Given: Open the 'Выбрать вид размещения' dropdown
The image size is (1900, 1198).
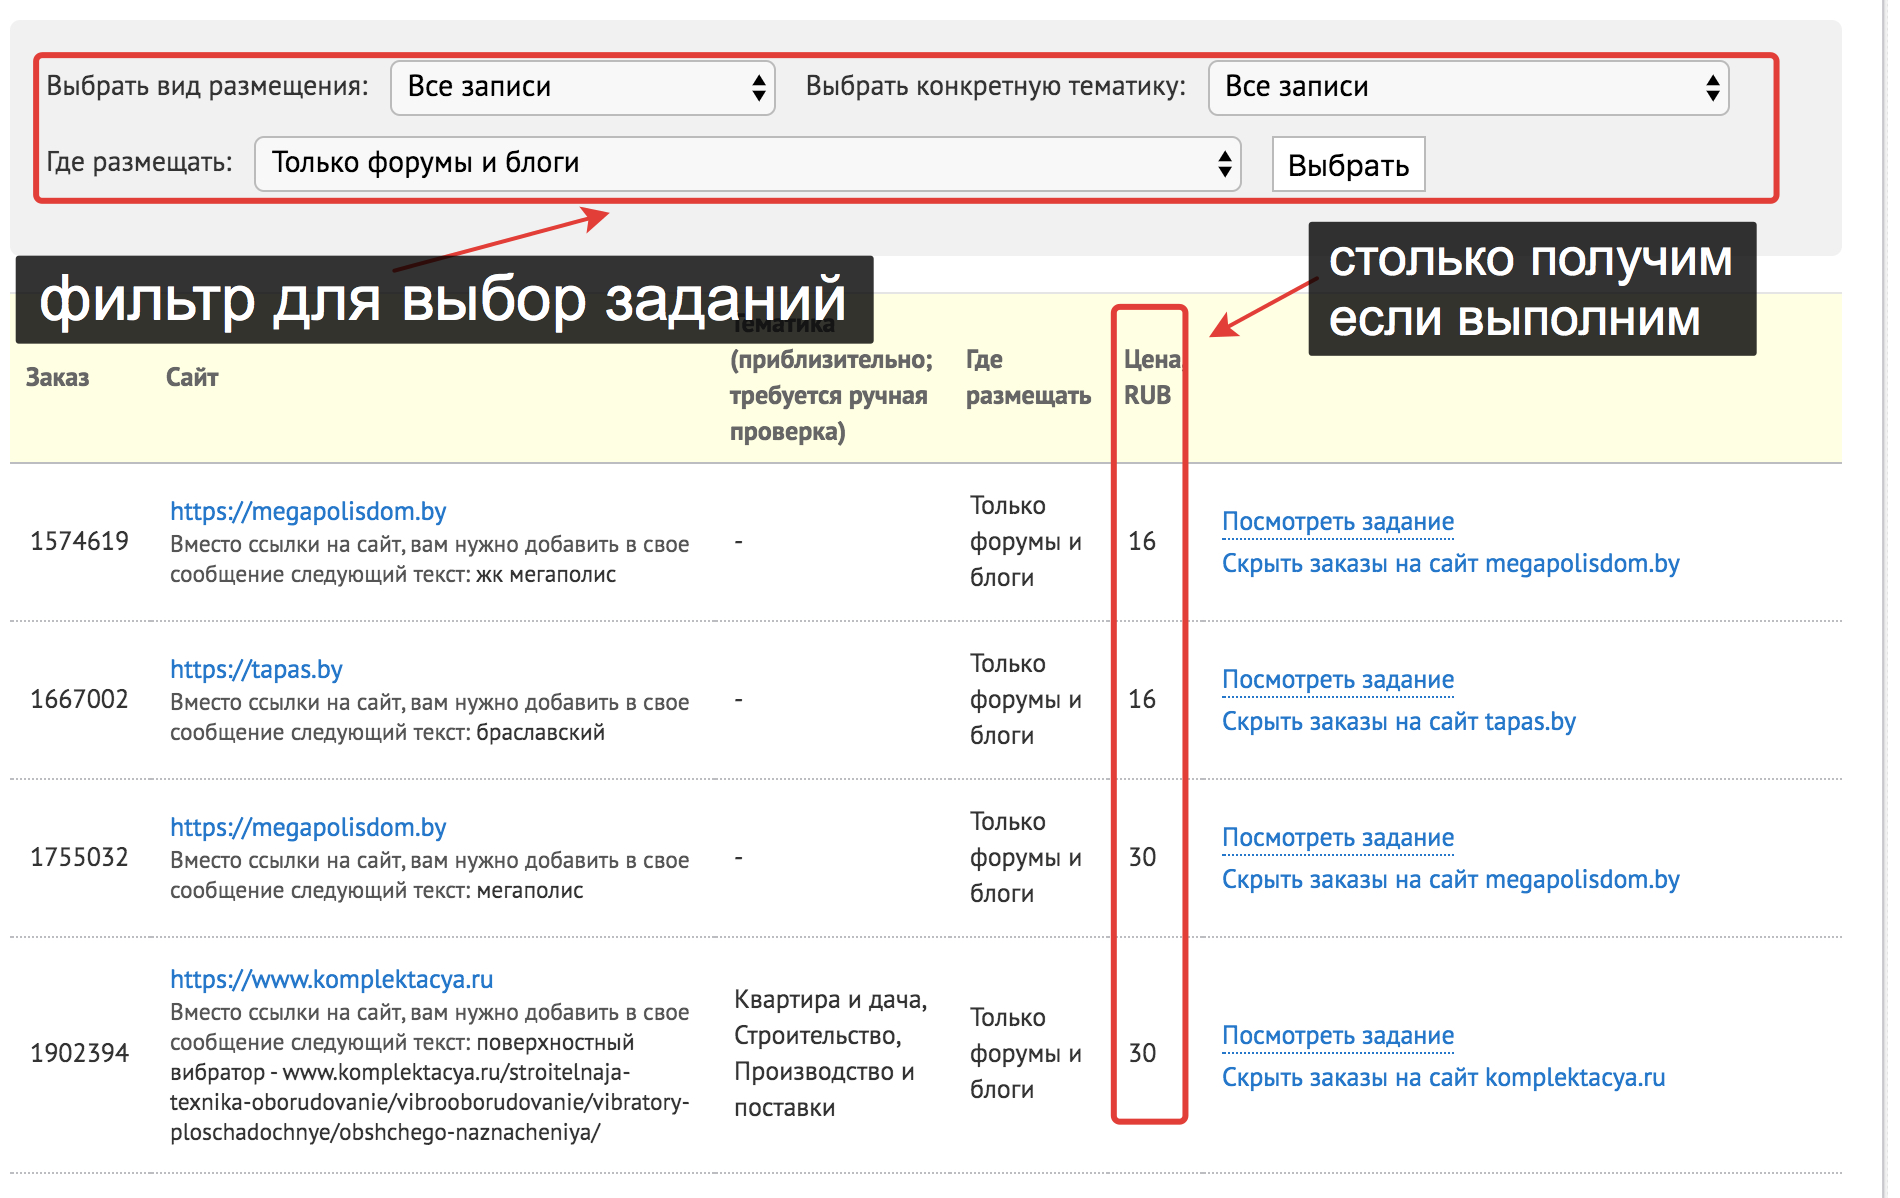Looking at the screenshot, I should 582,88.
